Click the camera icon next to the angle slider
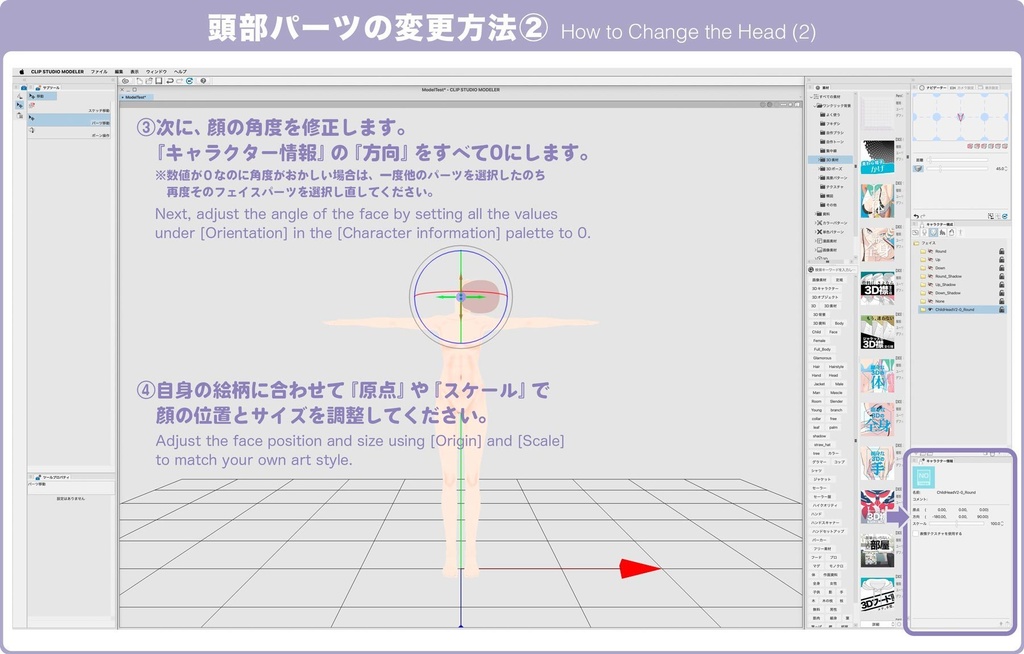 [x=917, y=169]
